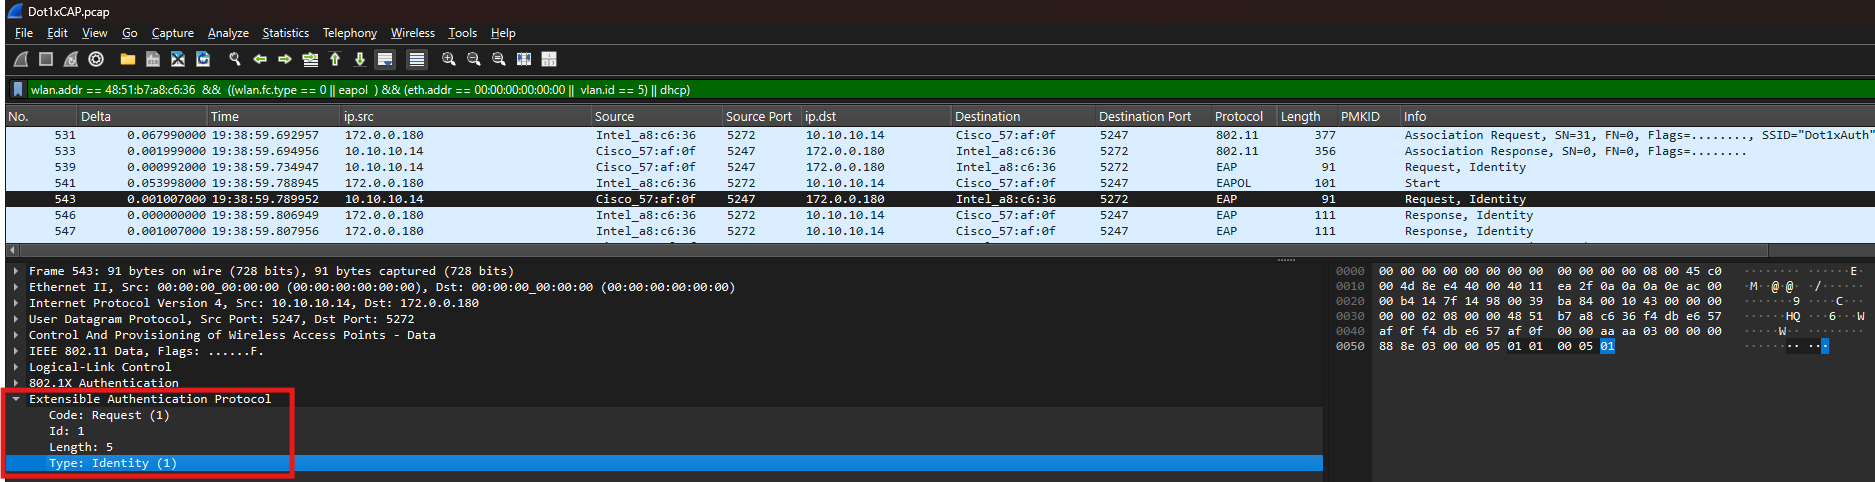Expand the Frame 543 tree node
The image size is (1875, 482).
click(x=16, y=271)
